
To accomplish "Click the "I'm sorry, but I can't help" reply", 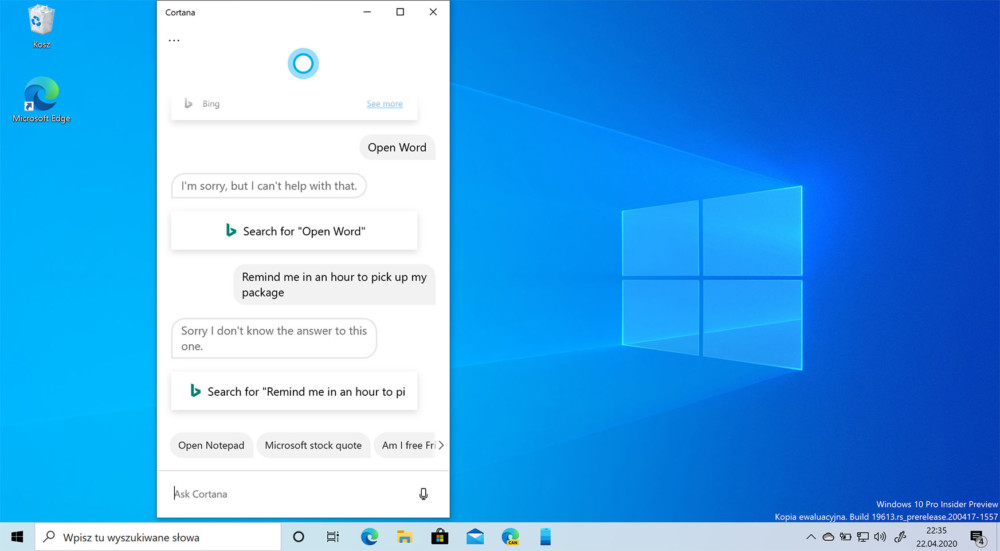I will 269,186.
